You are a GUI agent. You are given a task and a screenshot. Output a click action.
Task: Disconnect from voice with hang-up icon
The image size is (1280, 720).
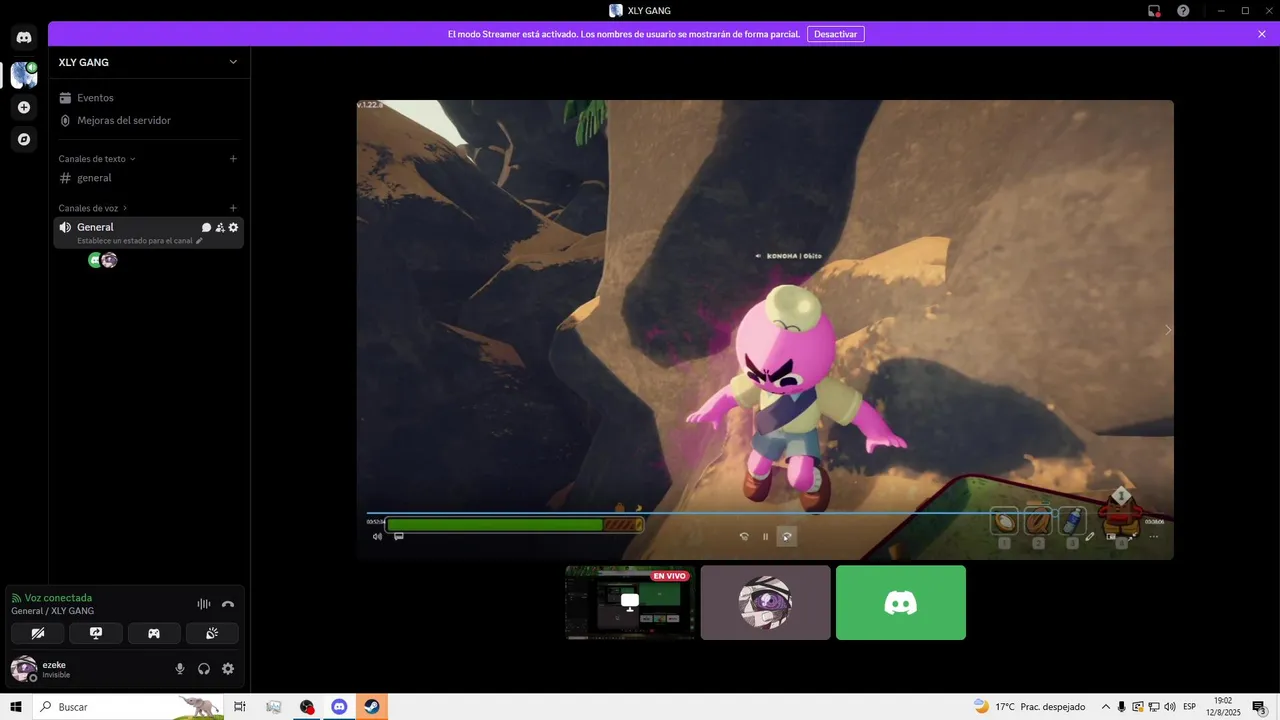[228, 604]
